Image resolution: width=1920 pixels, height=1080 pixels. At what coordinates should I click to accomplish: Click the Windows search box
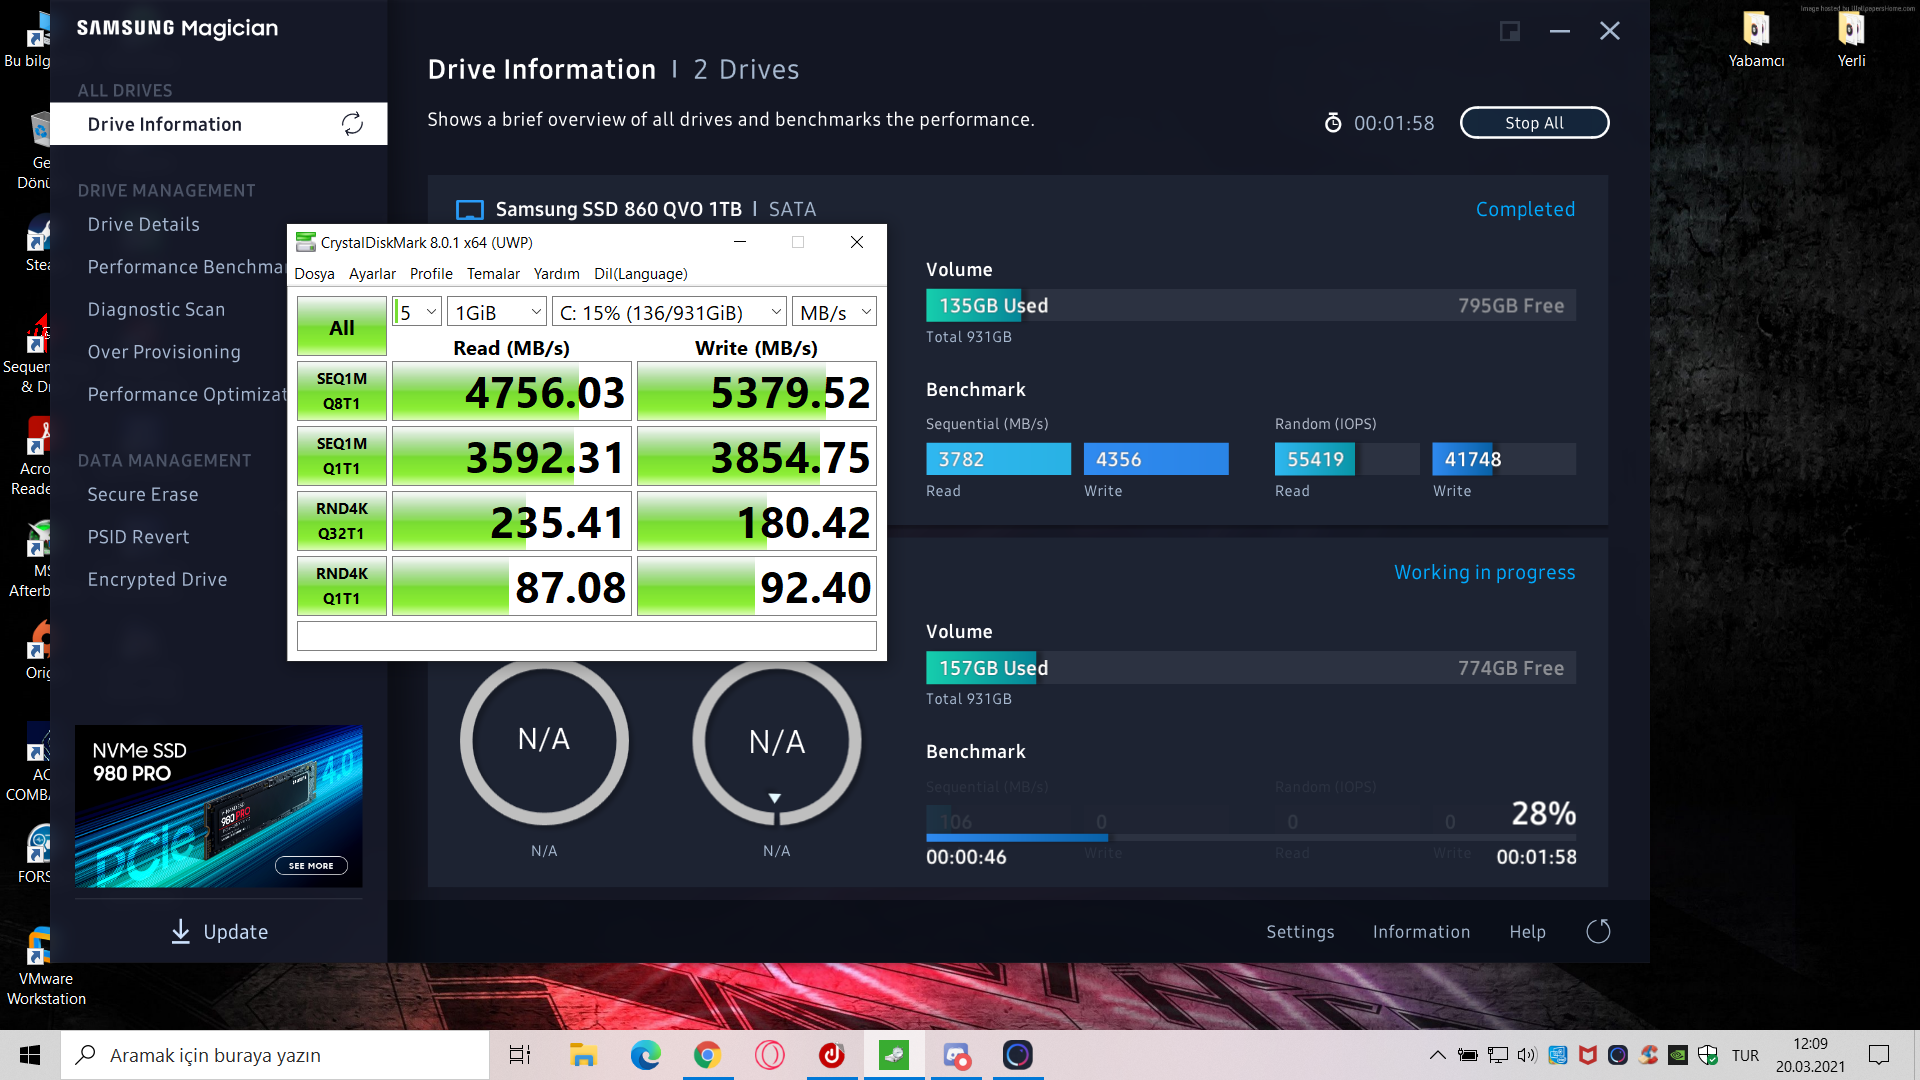click(x=275, y=1055)
